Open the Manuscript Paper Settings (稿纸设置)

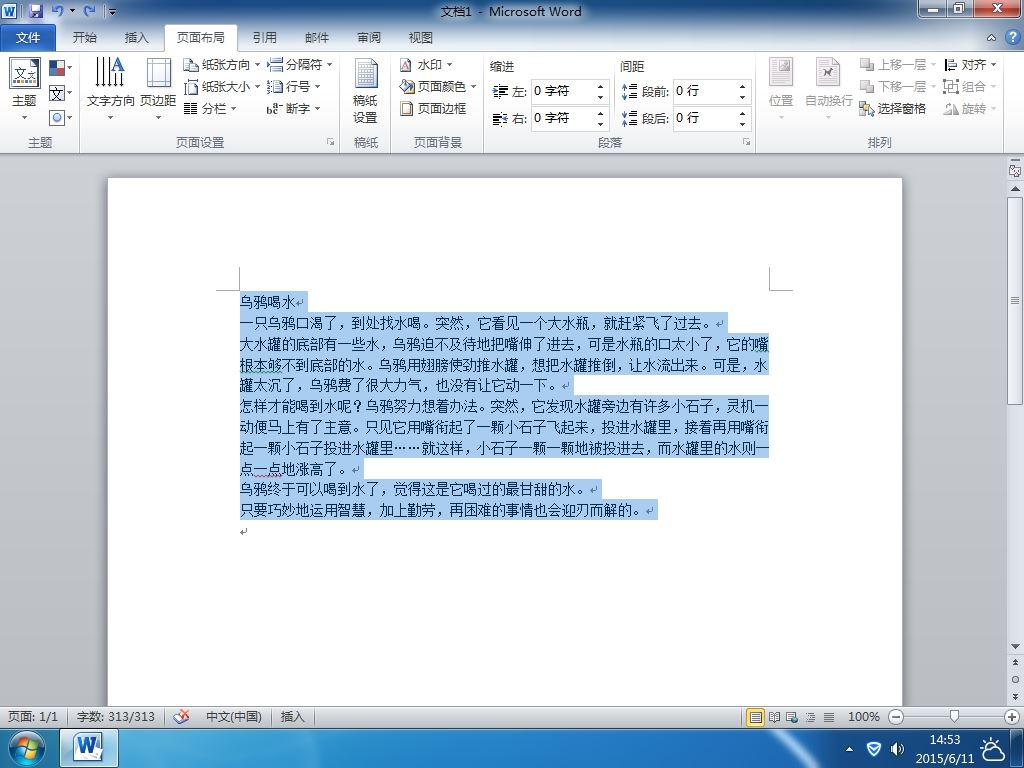pos(365,90)
